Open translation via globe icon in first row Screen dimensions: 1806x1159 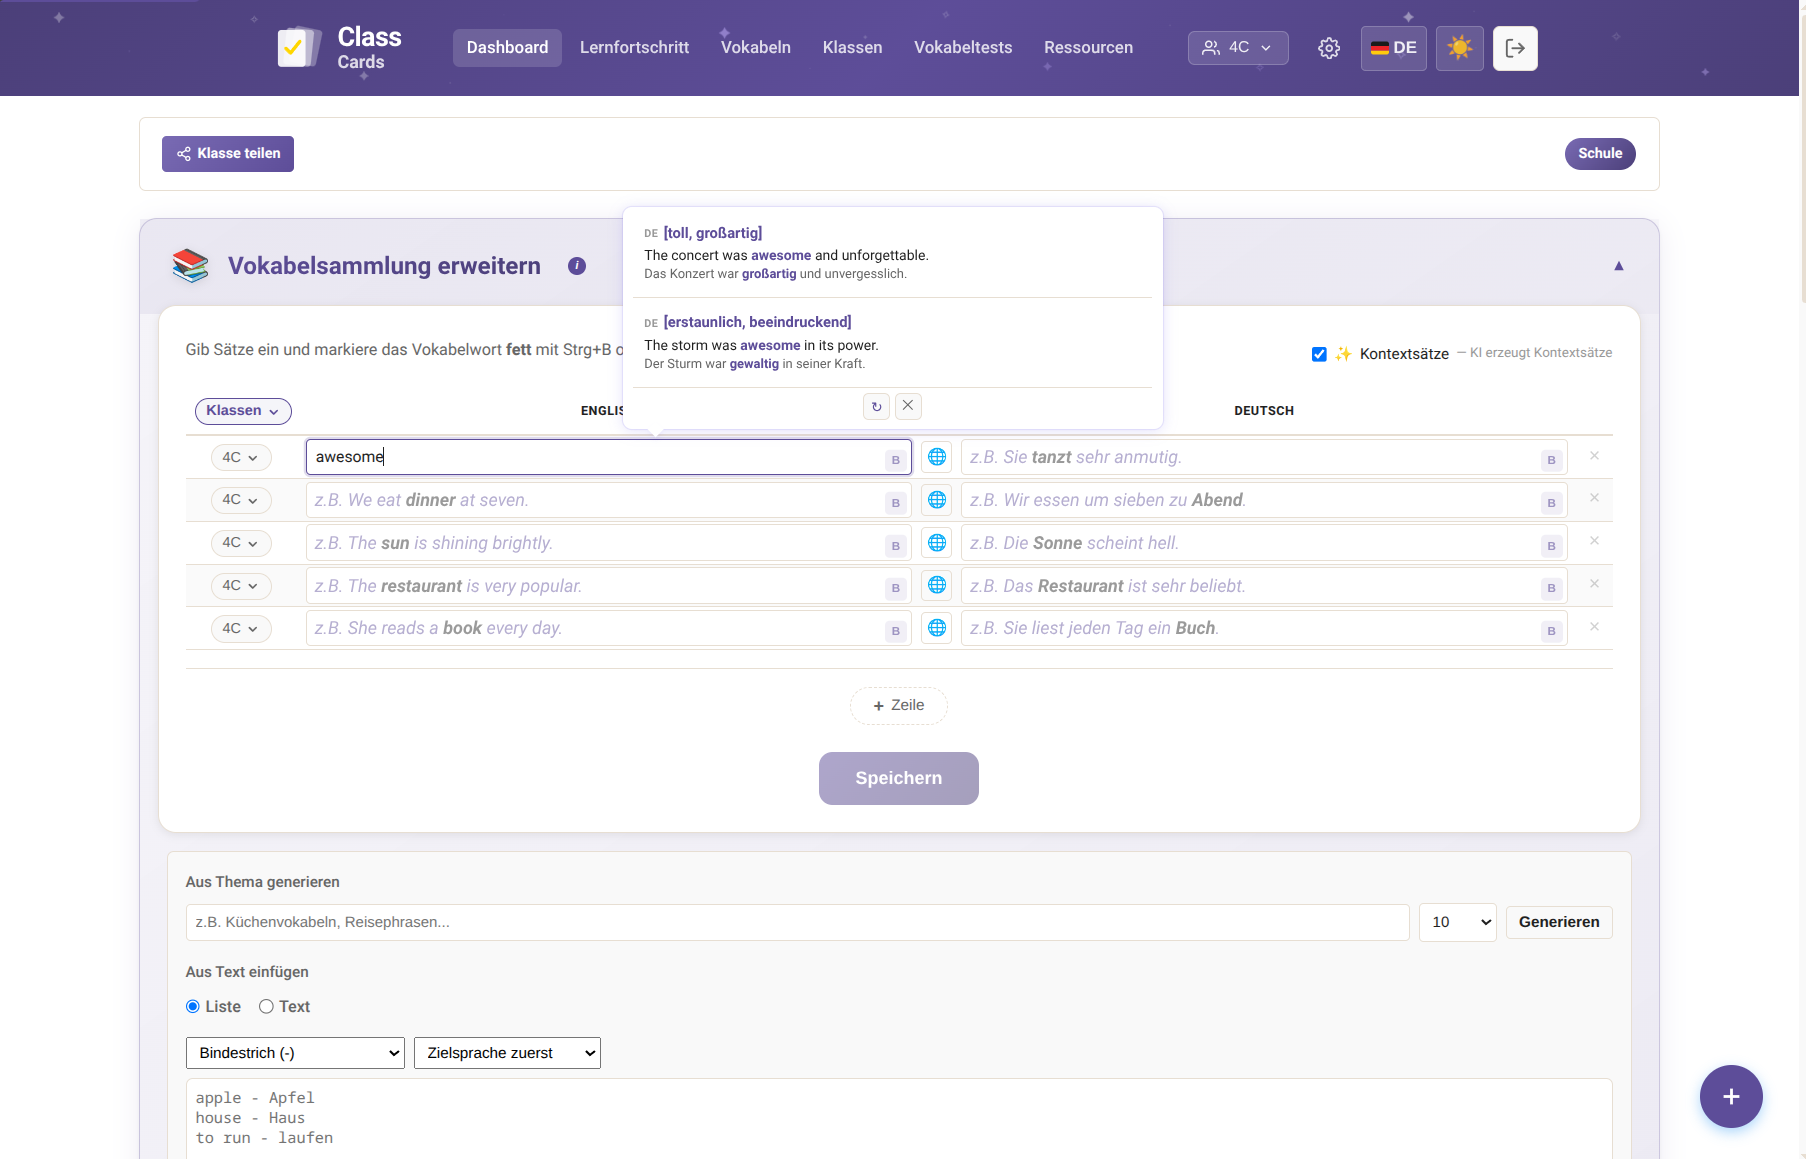[937, 457]
